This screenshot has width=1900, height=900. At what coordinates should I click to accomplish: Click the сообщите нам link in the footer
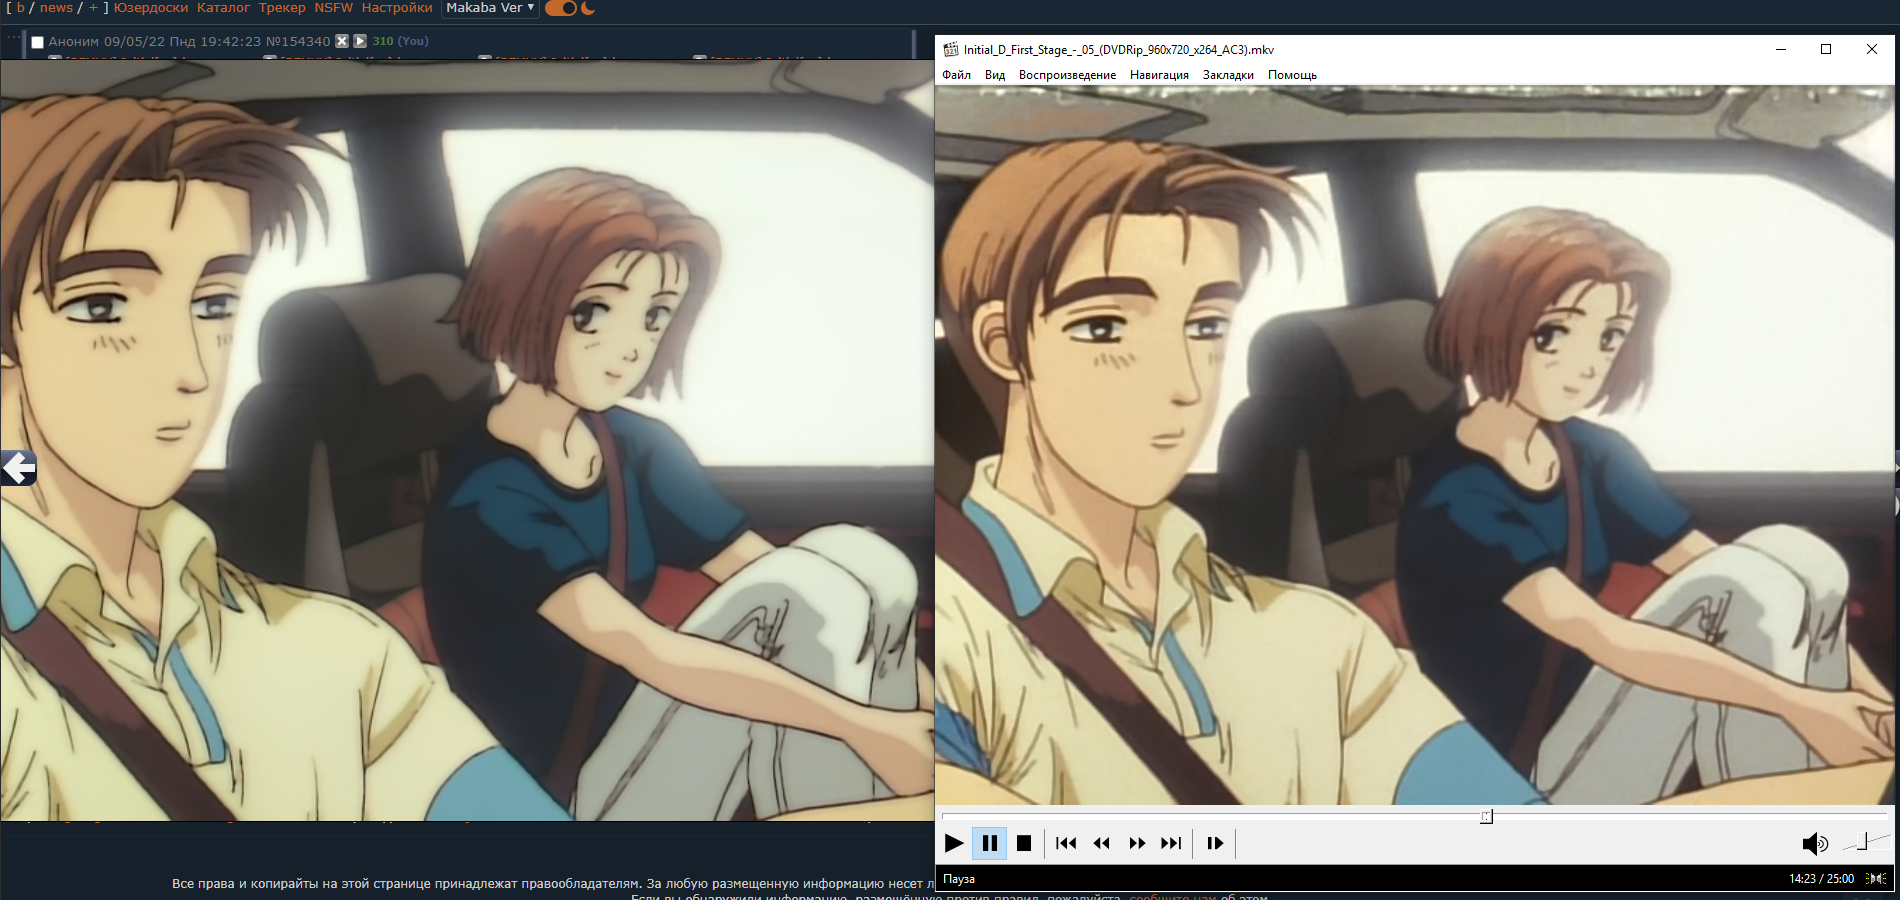pos(1173,896)
